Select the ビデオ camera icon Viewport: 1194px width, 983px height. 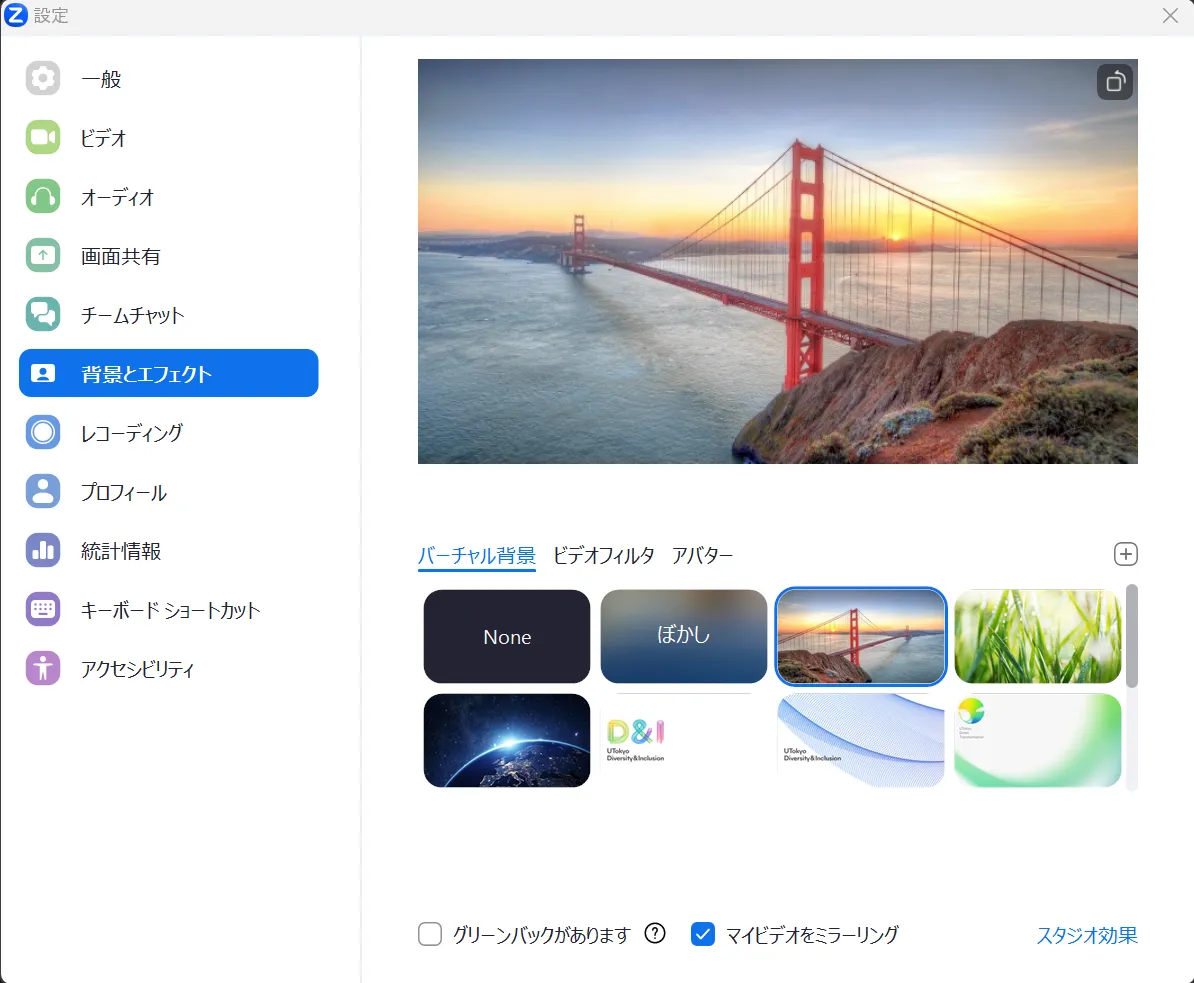43,138
